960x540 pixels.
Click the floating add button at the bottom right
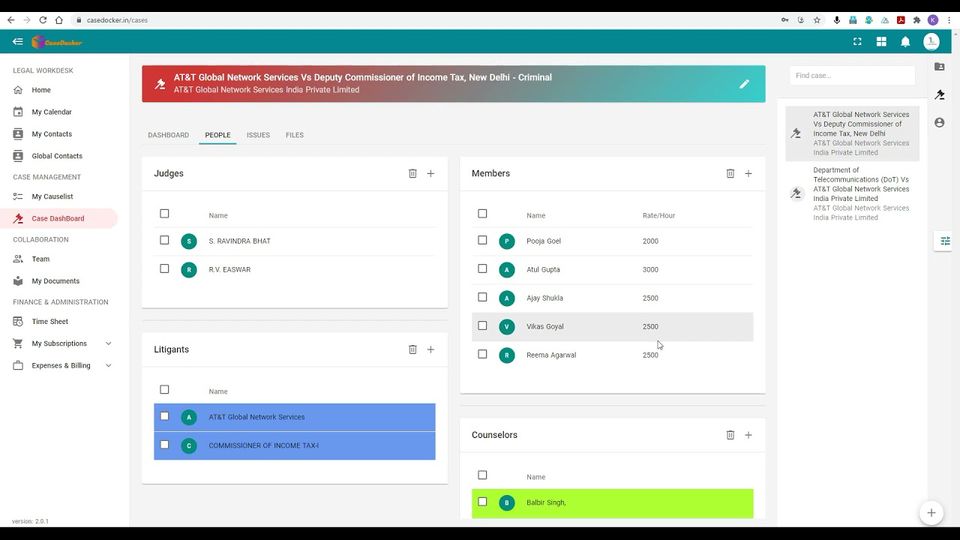coord(931,512)
